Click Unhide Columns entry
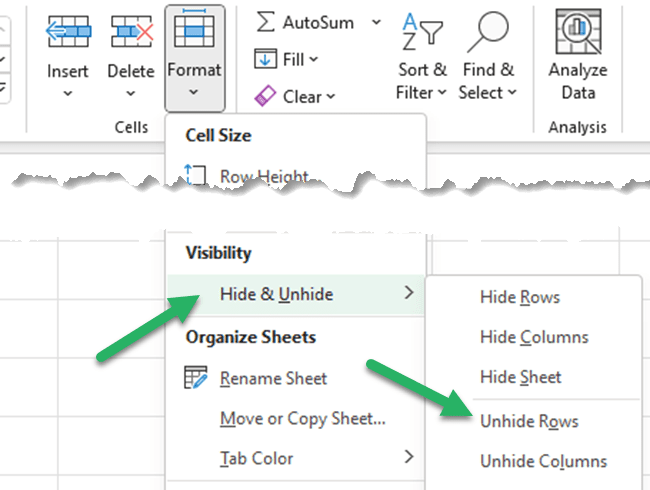The image size is (650, 490). (x=543, y=461)
